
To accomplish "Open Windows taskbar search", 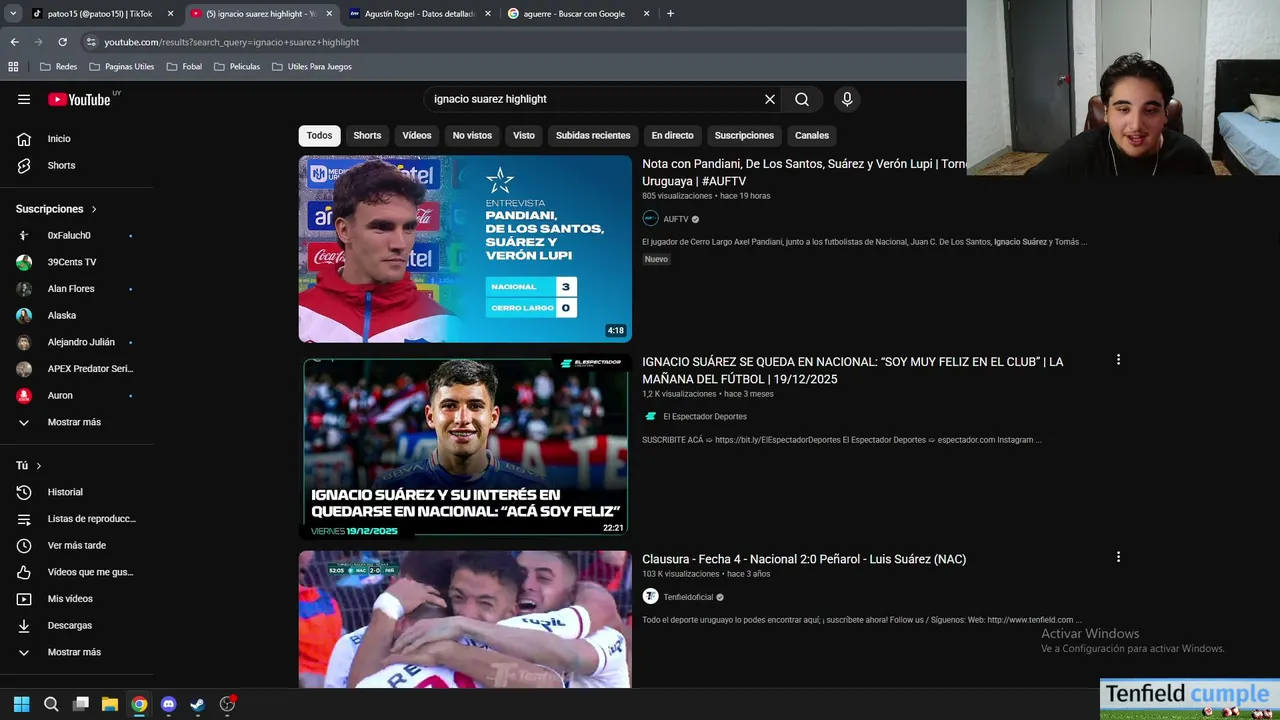I will 51,704.
